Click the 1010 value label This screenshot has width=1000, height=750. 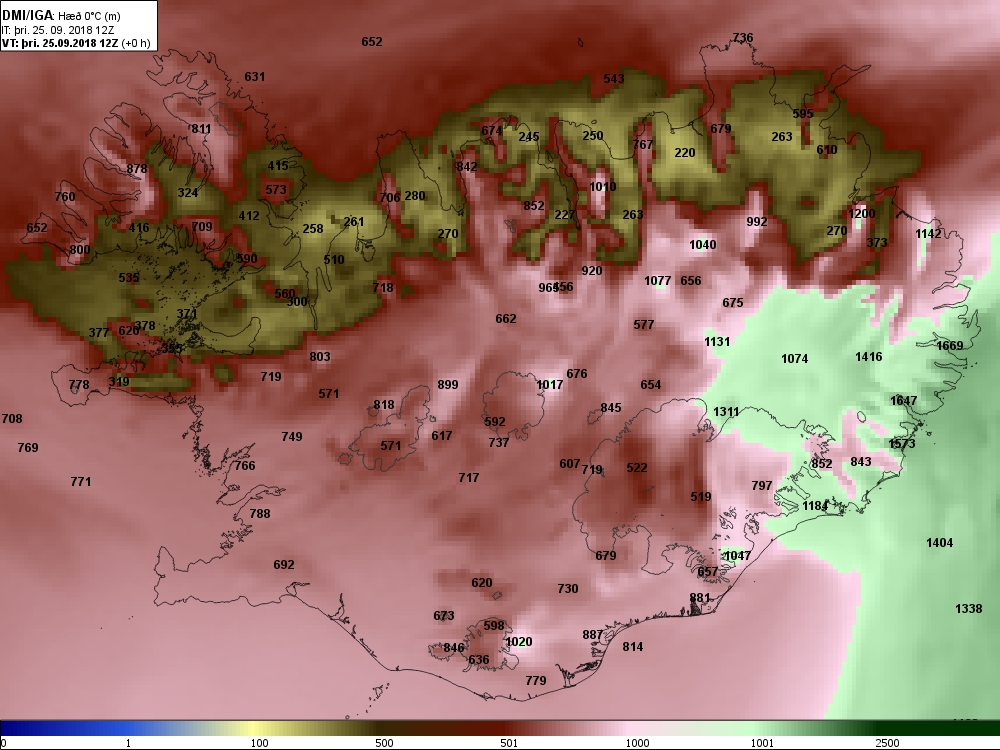pyautogui.click(x=603, y=187)
